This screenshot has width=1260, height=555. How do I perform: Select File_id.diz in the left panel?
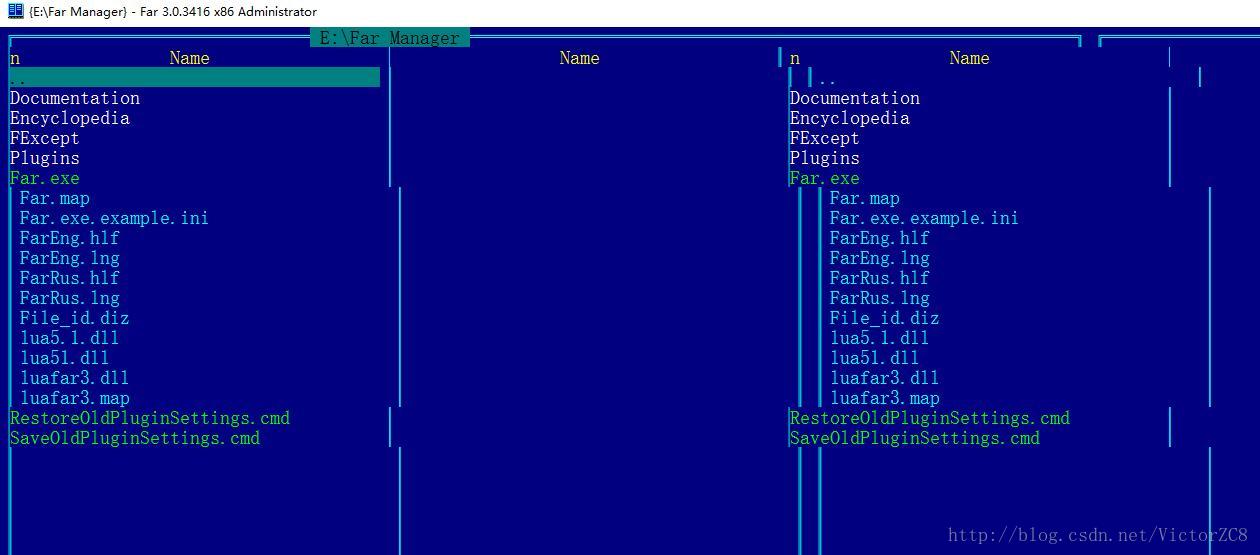pyautogui.click(x=75, y=318)
